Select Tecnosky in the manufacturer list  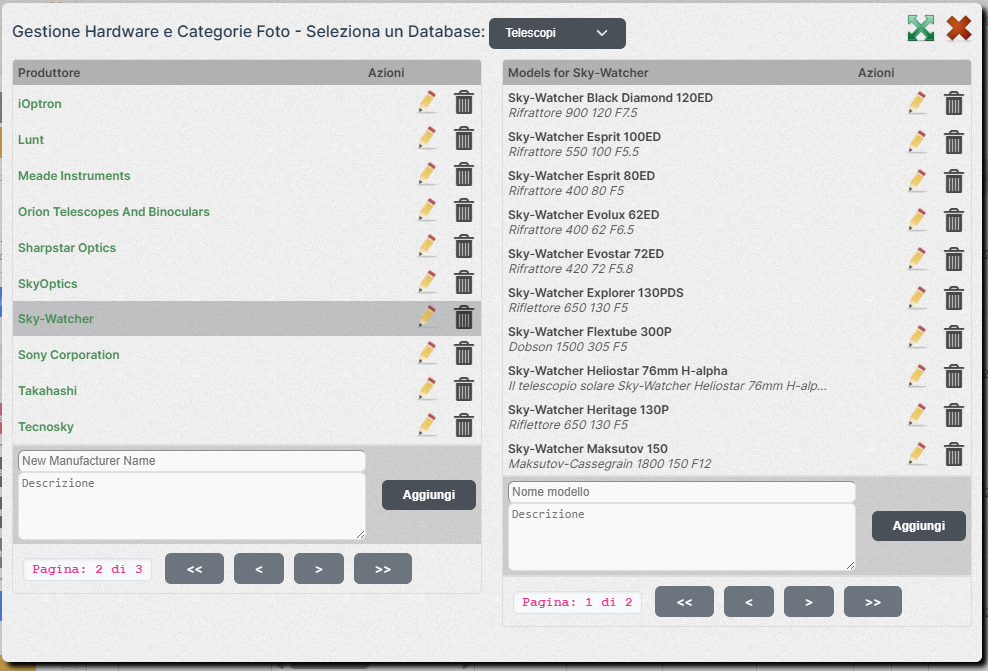[46, 427]
